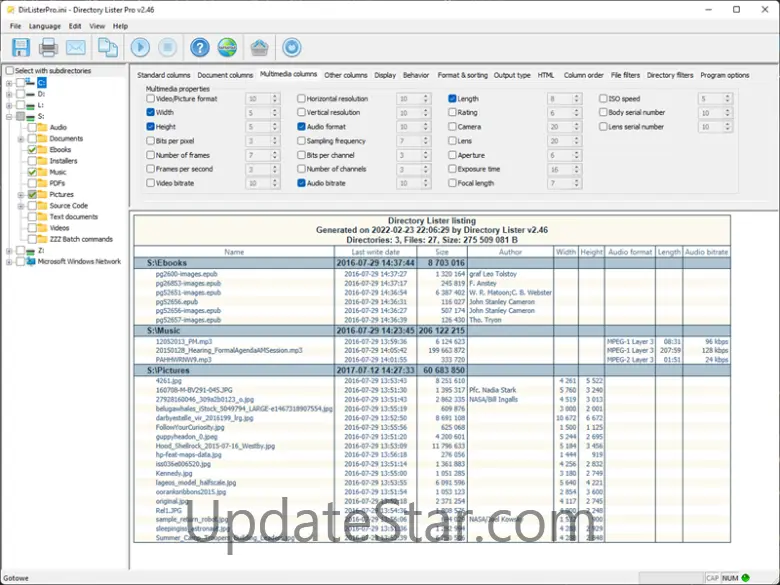Viewport: 780px width, 585px height.
Task: Click the Audio bitrate size spinner
Action: (x=425, y=183)
